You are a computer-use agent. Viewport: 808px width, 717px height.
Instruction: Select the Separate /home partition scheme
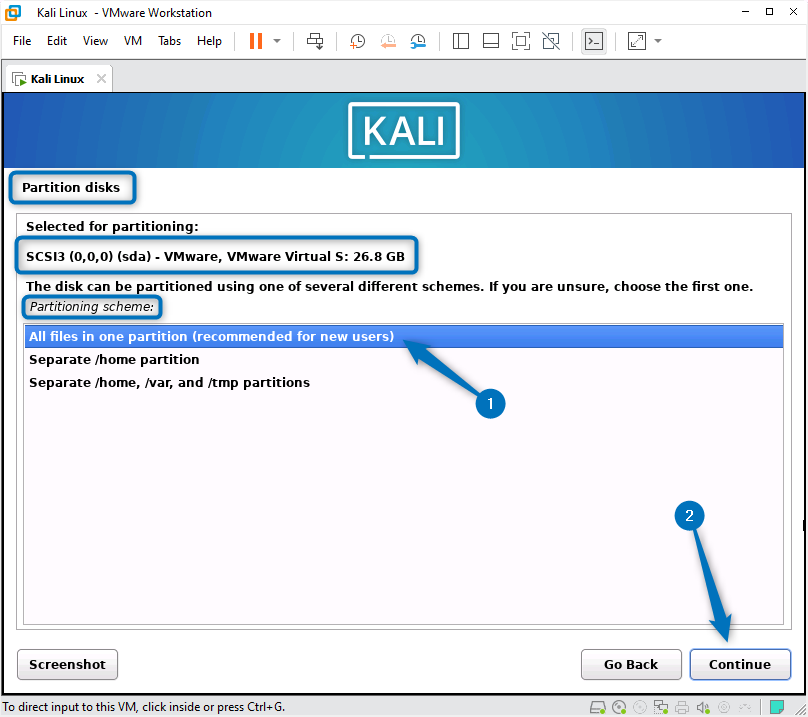tap(115, 359)
